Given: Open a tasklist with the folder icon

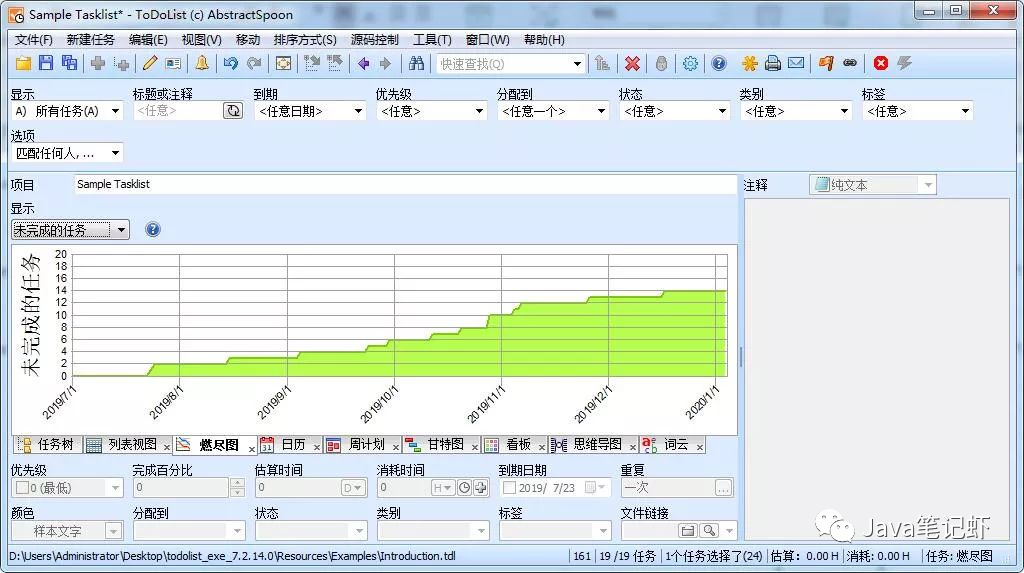Looking at the screenshot, I should tap(24, 63).
